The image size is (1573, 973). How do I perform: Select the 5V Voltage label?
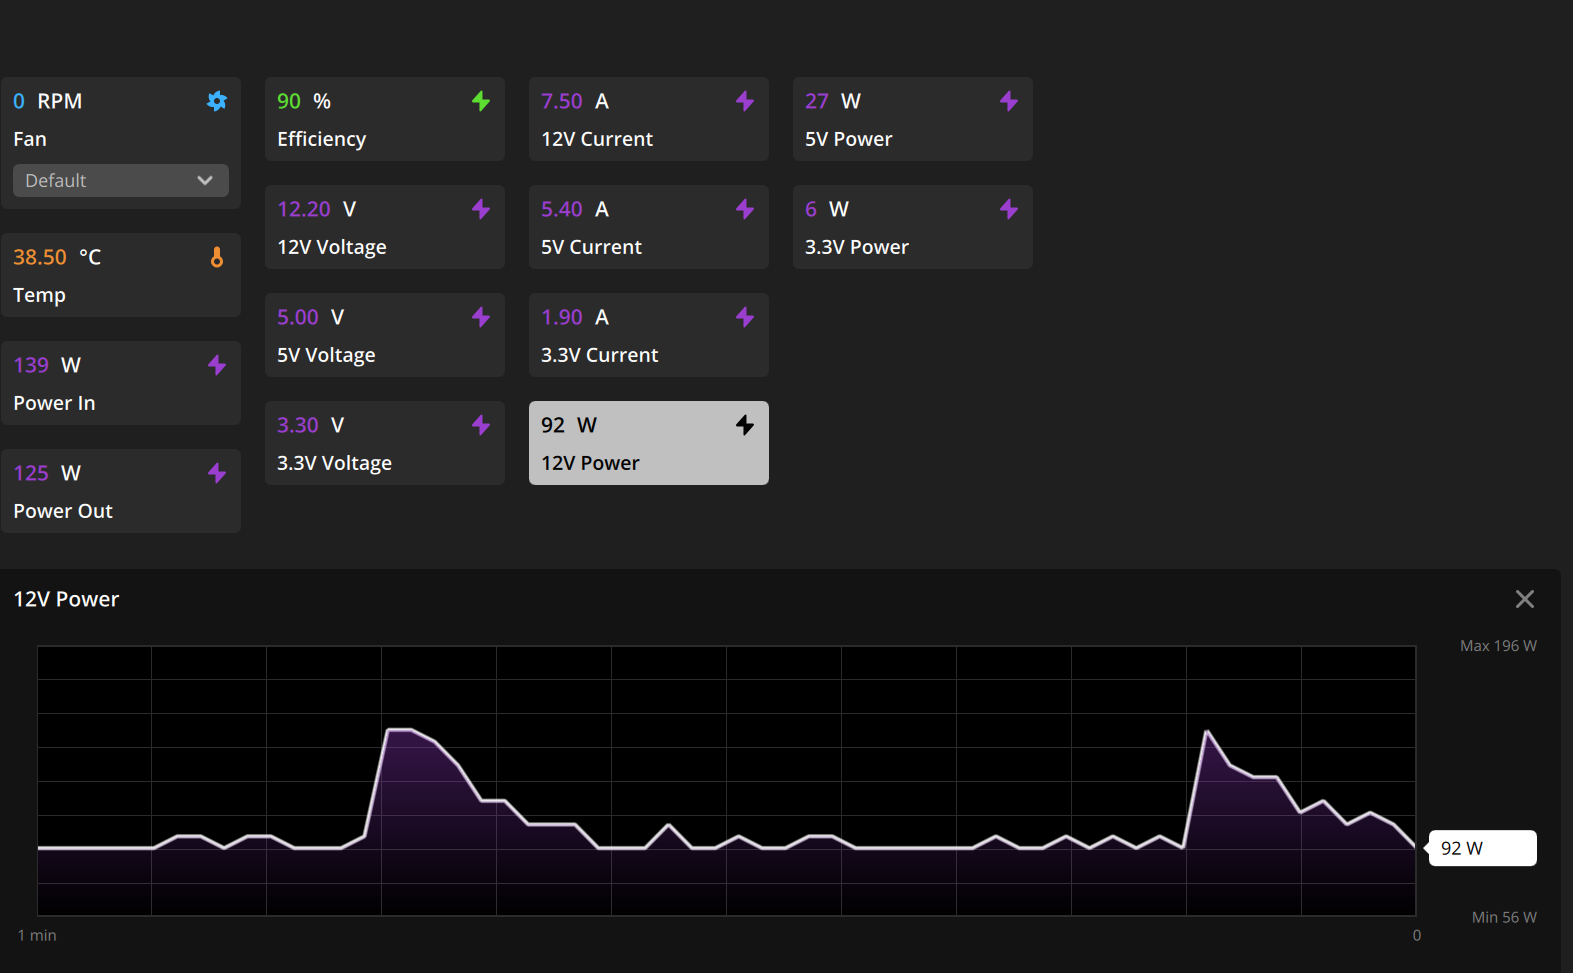point(326,355)
